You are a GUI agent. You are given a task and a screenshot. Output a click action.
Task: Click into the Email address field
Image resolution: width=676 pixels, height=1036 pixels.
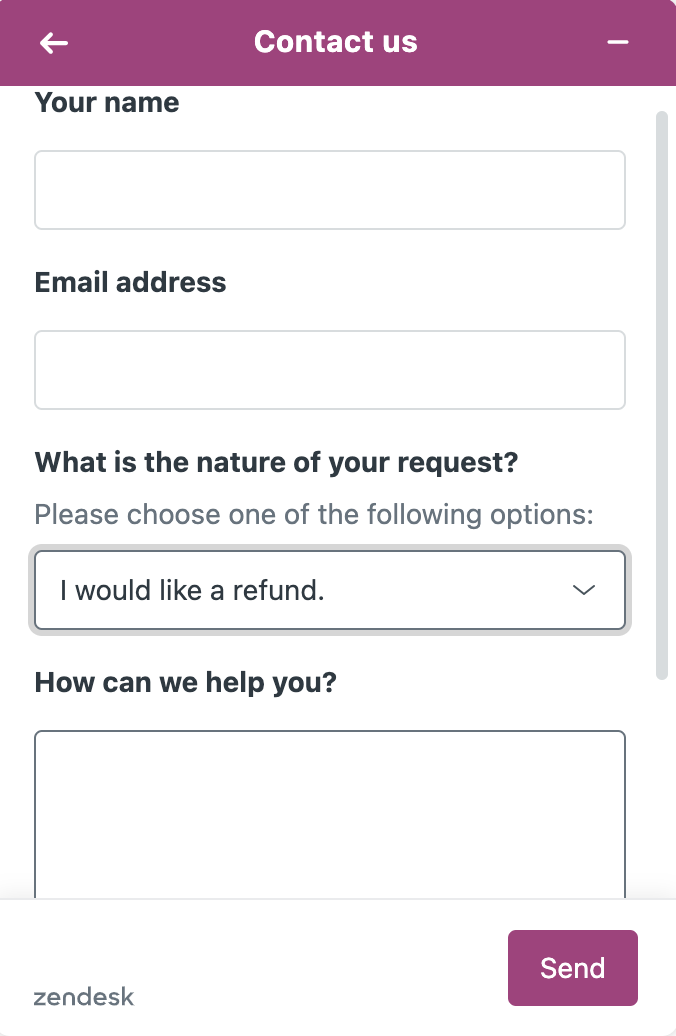coord(330,370)
